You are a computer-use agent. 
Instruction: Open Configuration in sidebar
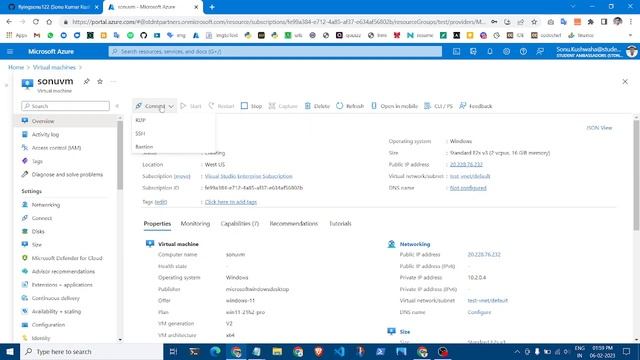[x=48, y=325]
